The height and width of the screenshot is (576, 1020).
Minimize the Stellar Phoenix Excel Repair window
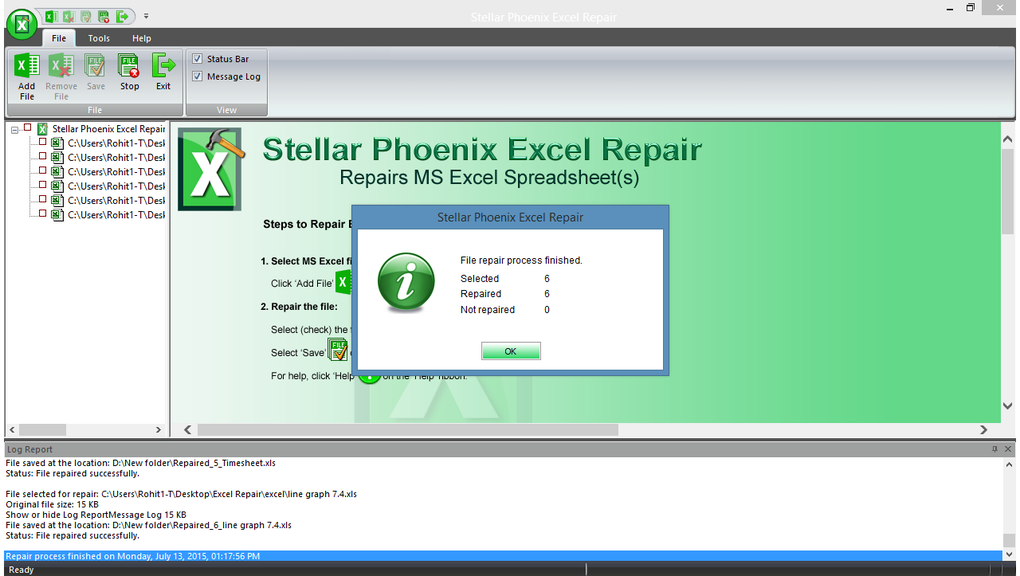click(x=950, y=8)
